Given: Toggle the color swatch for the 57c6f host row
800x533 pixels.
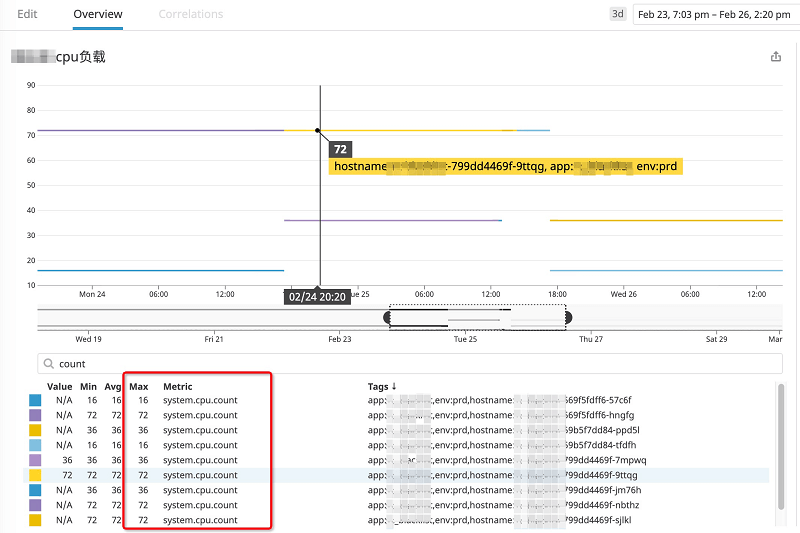Looking at the screenshot, I should 35,400.
